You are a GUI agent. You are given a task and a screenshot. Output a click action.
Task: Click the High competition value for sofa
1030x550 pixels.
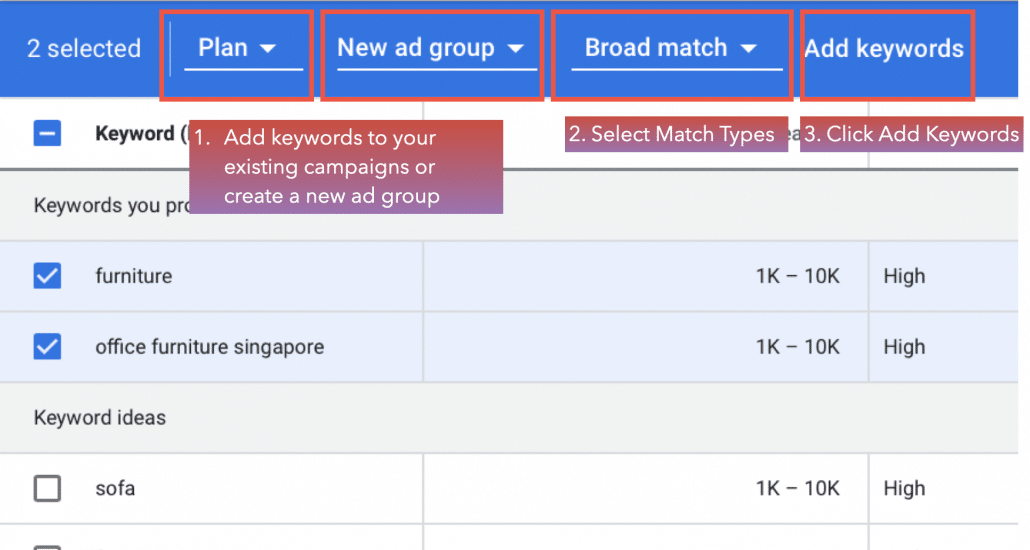click(904, 489)
